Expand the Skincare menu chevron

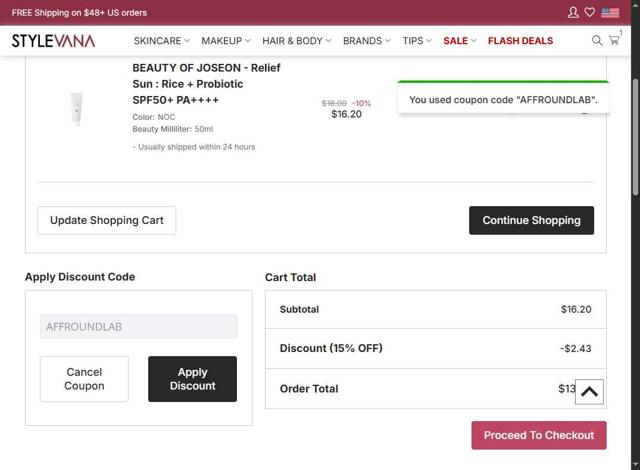187,41
